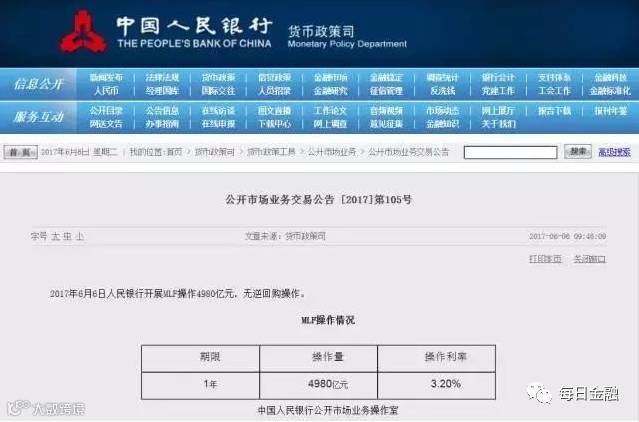Click 首页 in the breadcrumb path
The image size is (639, 422).
click(174, 152)
